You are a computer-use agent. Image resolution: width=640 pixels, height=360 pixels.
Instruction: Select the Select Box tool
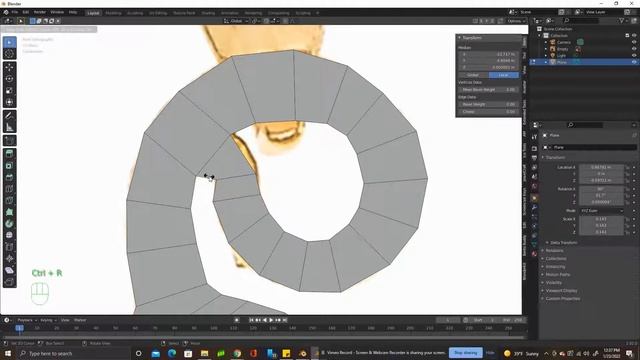point(10,42)
